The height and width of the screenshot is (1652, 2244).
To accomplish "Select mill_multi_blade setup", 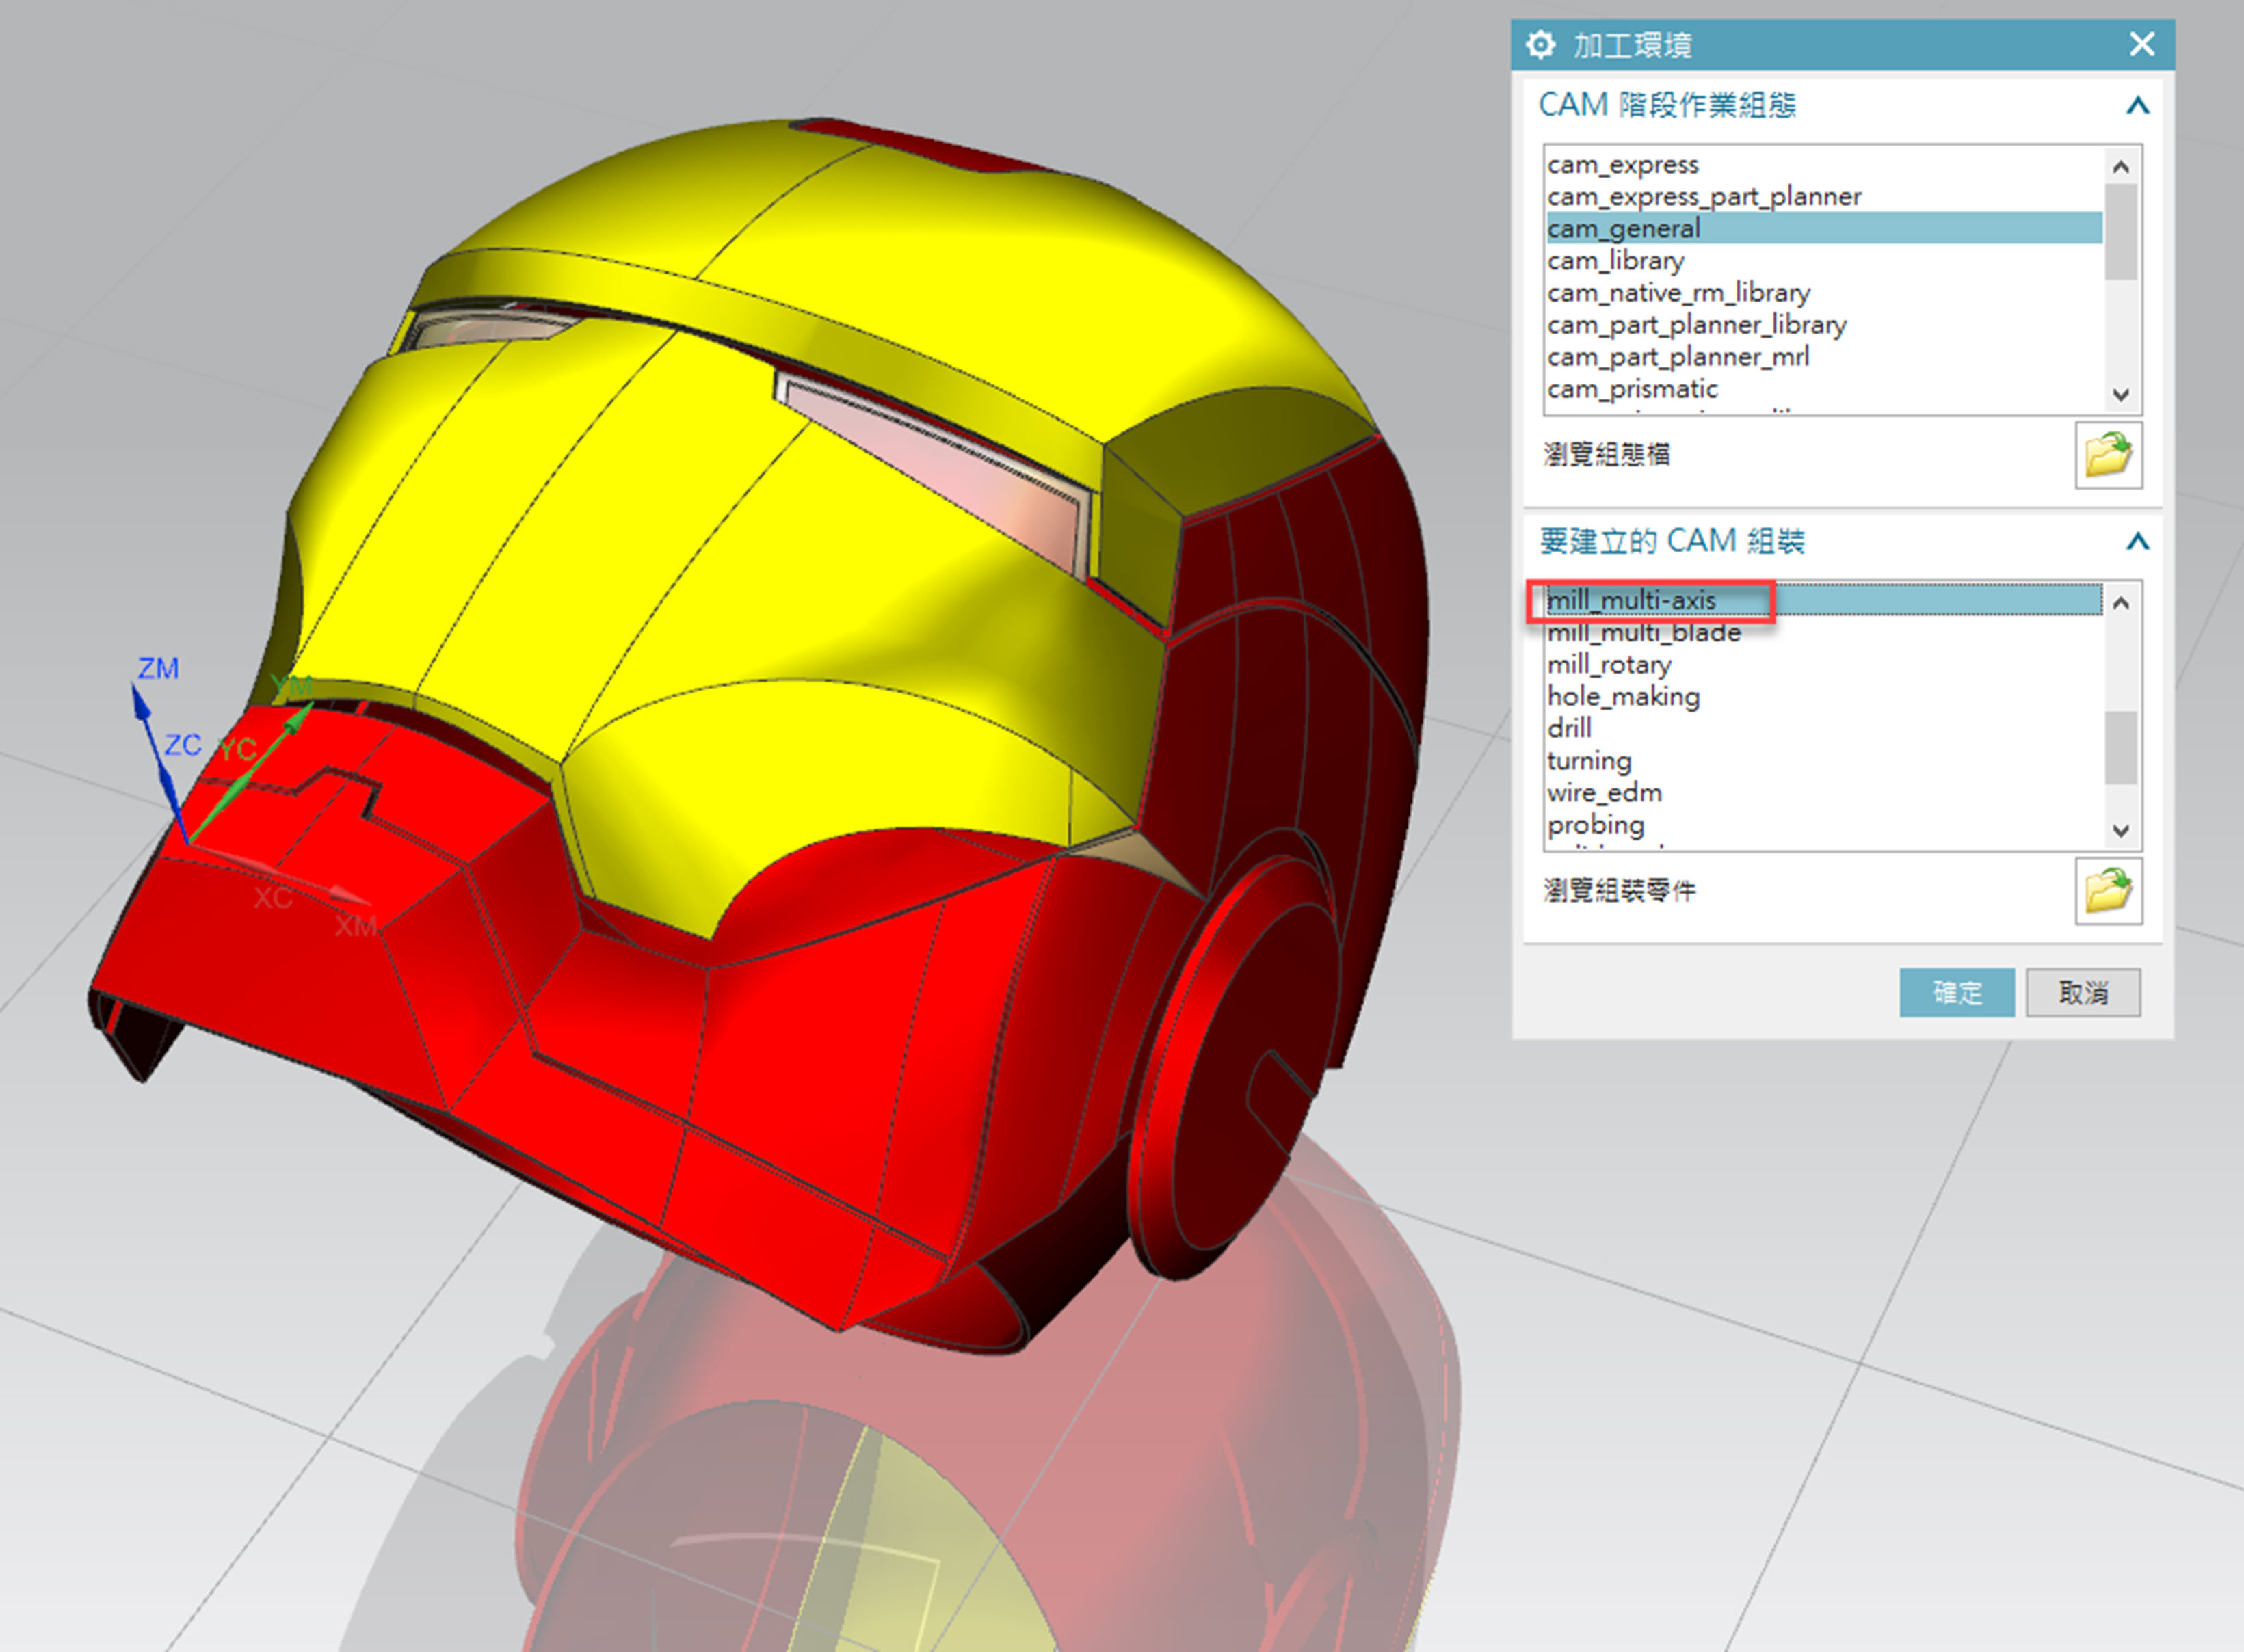I will click(1824, 632).
